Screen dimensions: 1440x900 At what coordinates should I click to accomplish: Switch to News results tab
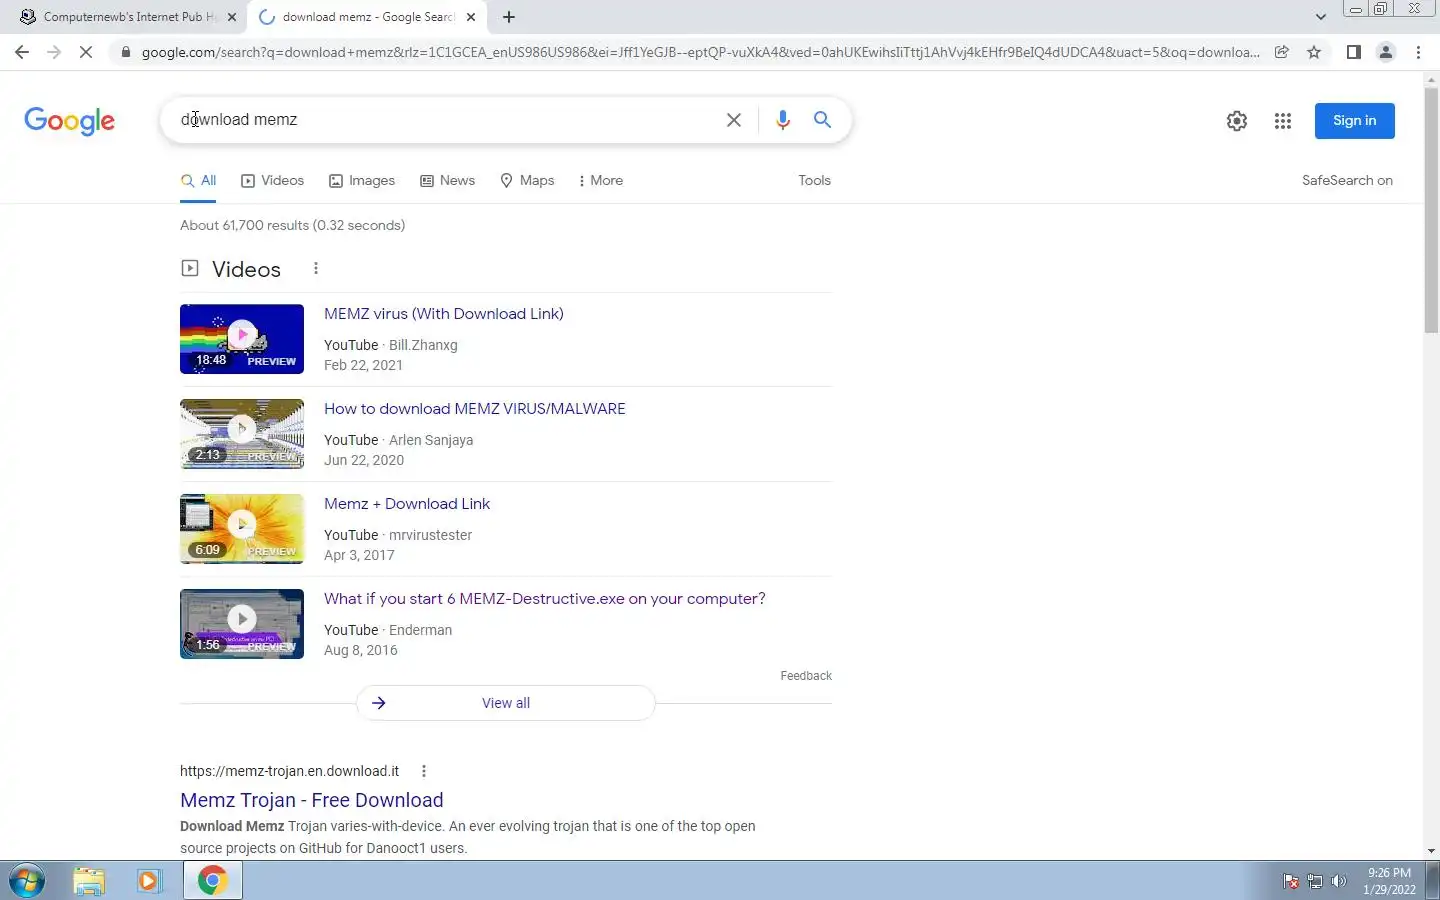(447, 181)
